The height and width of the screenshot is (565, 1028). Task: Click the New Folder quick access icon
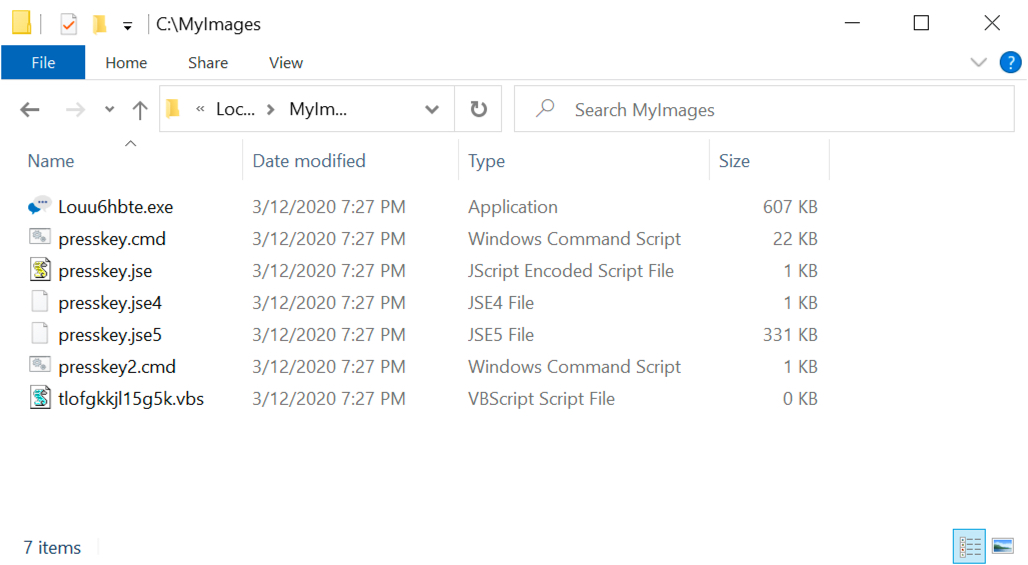(x=100, y=24)
